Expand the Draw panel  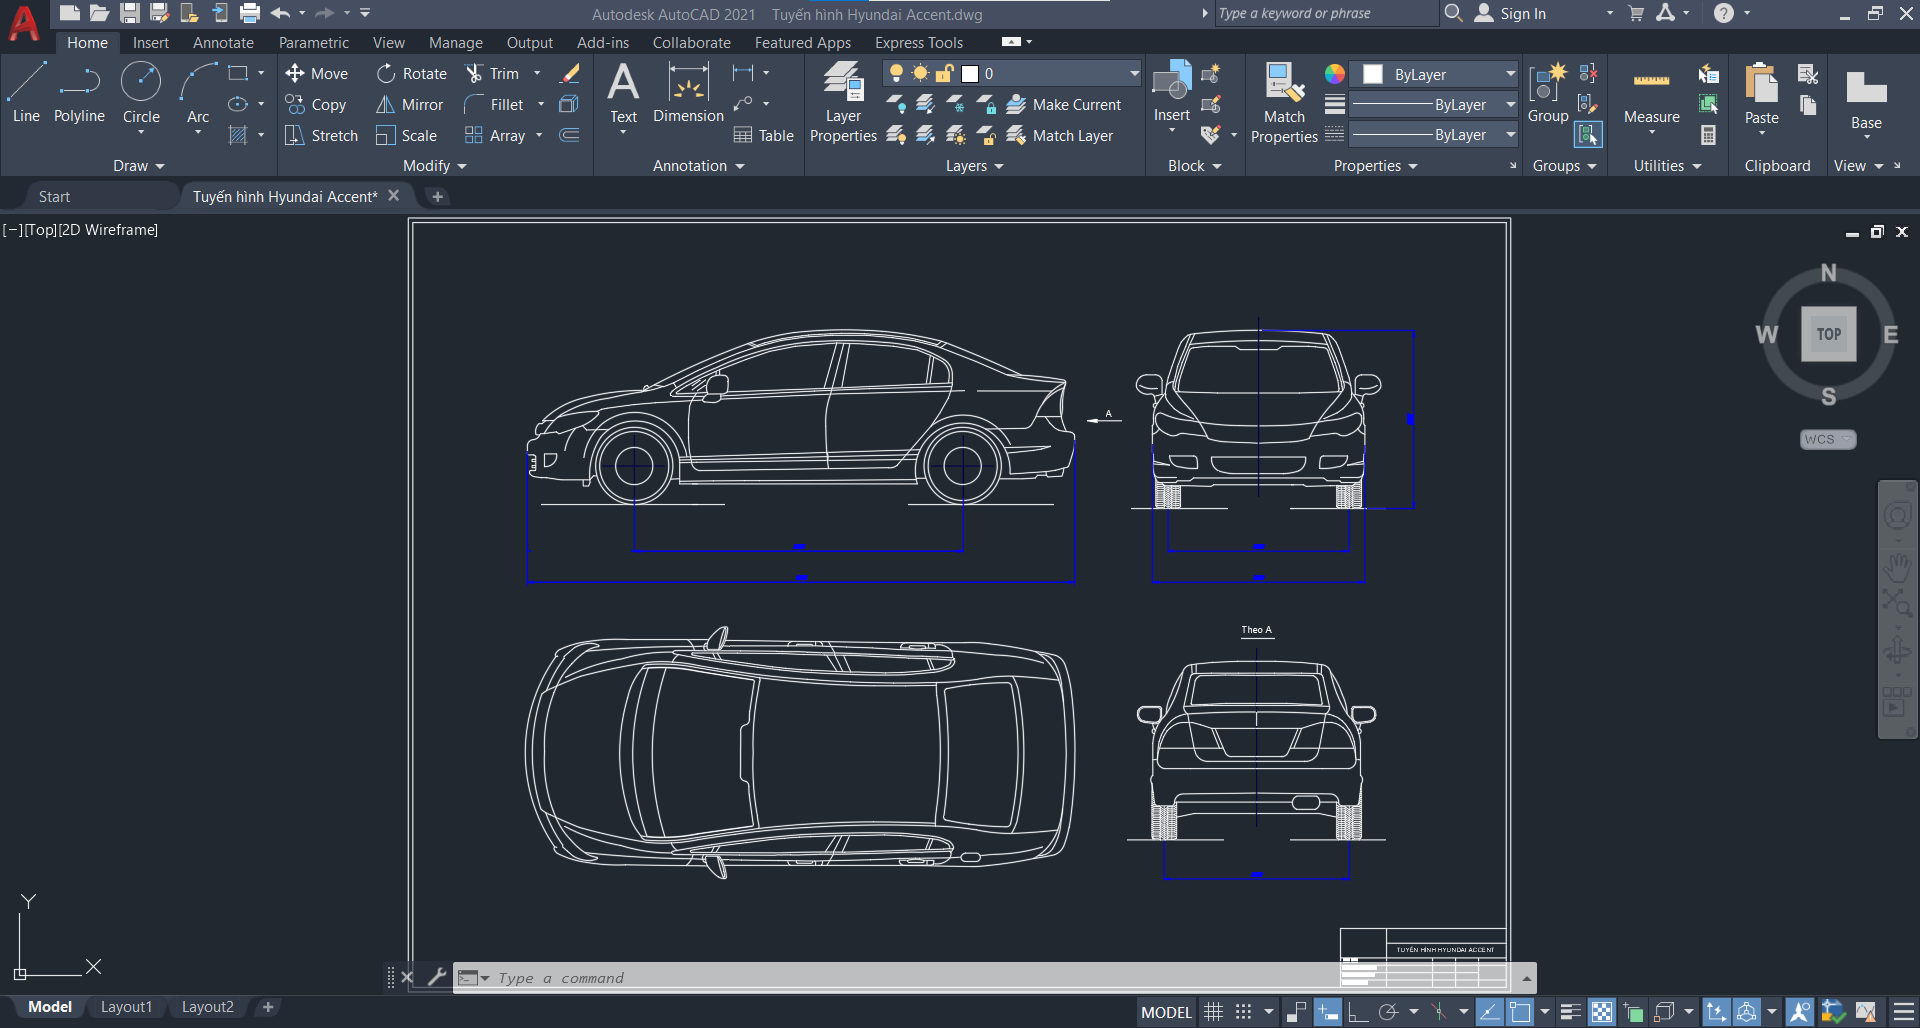(138, 166)
